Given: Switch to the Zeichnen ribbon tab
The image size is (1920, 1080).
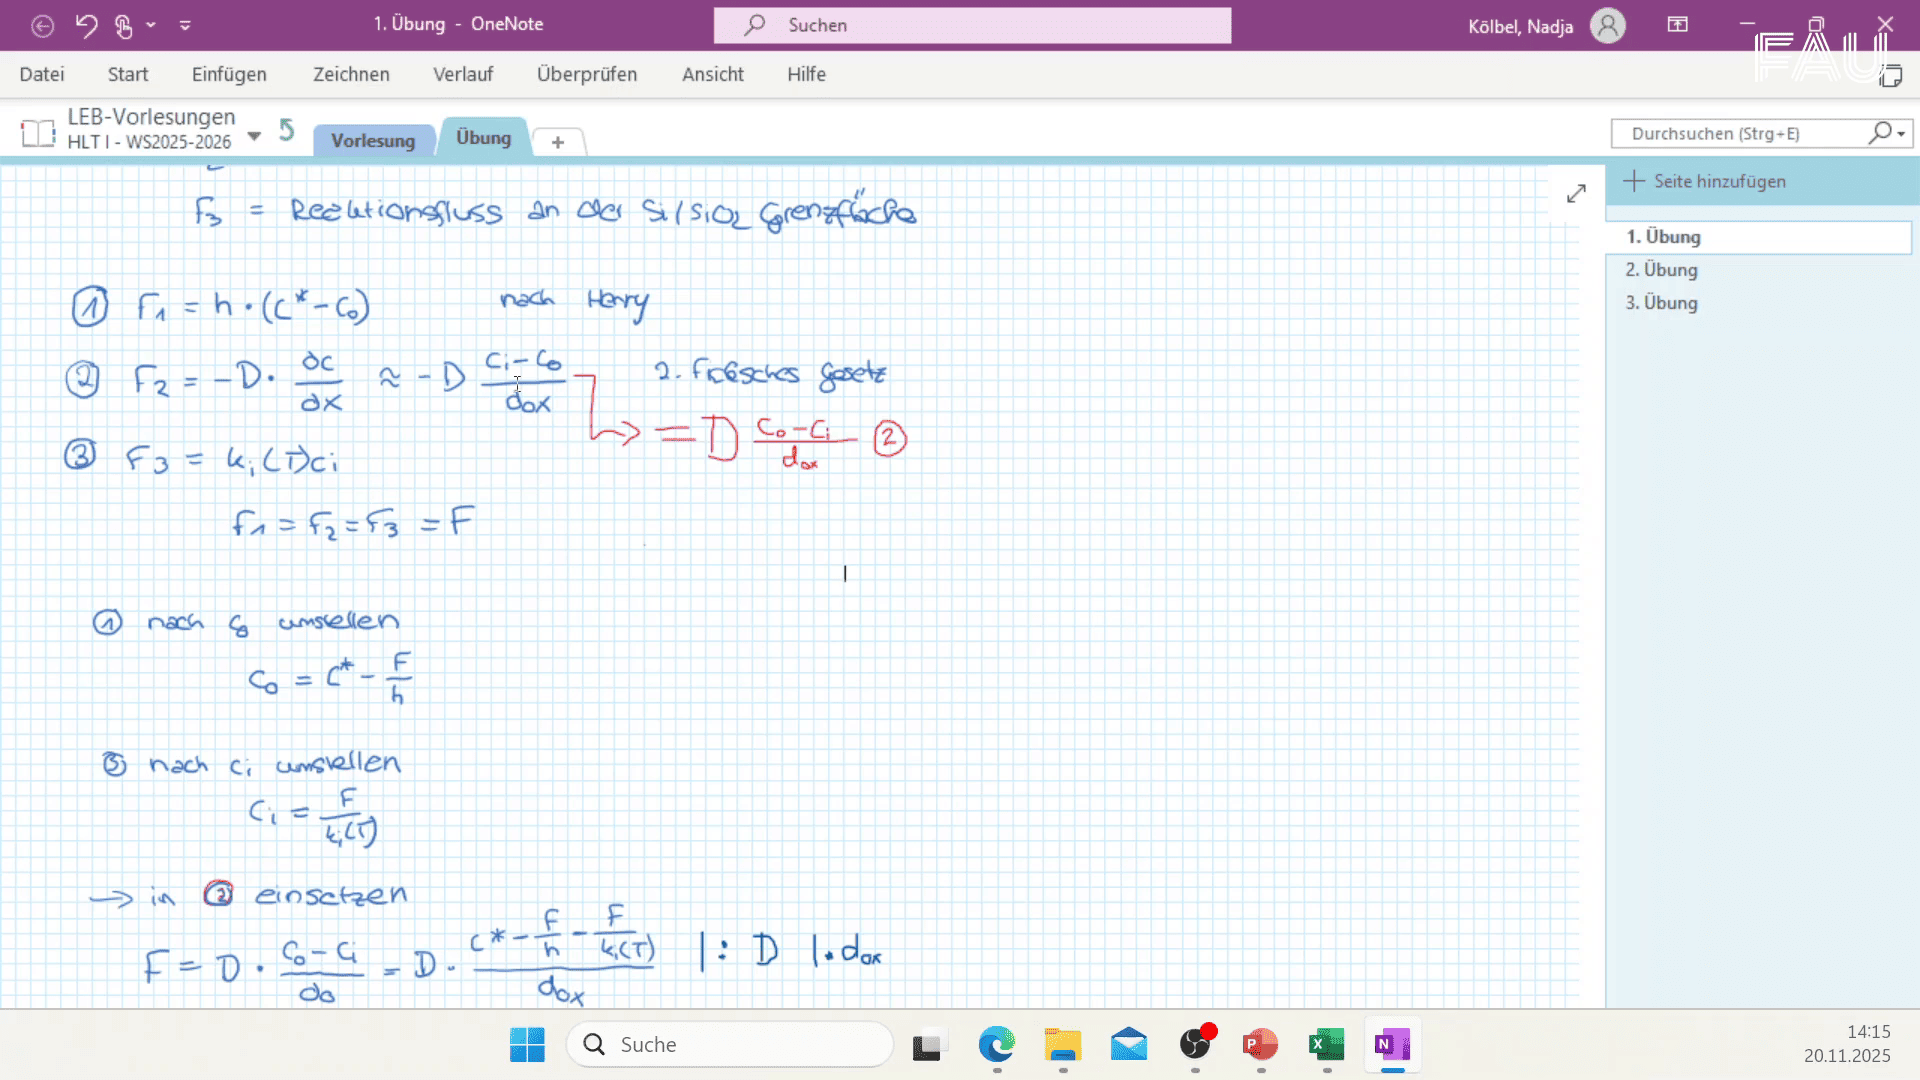Looking at the screenshot, I should pos(351,74).
